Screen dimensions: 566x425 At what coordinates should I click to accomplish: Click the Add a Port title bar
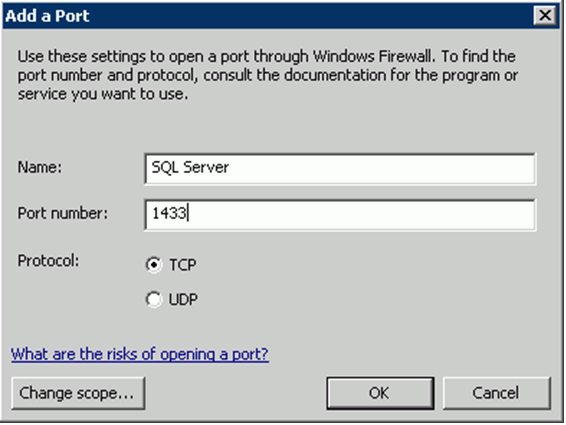pos(267,16)
